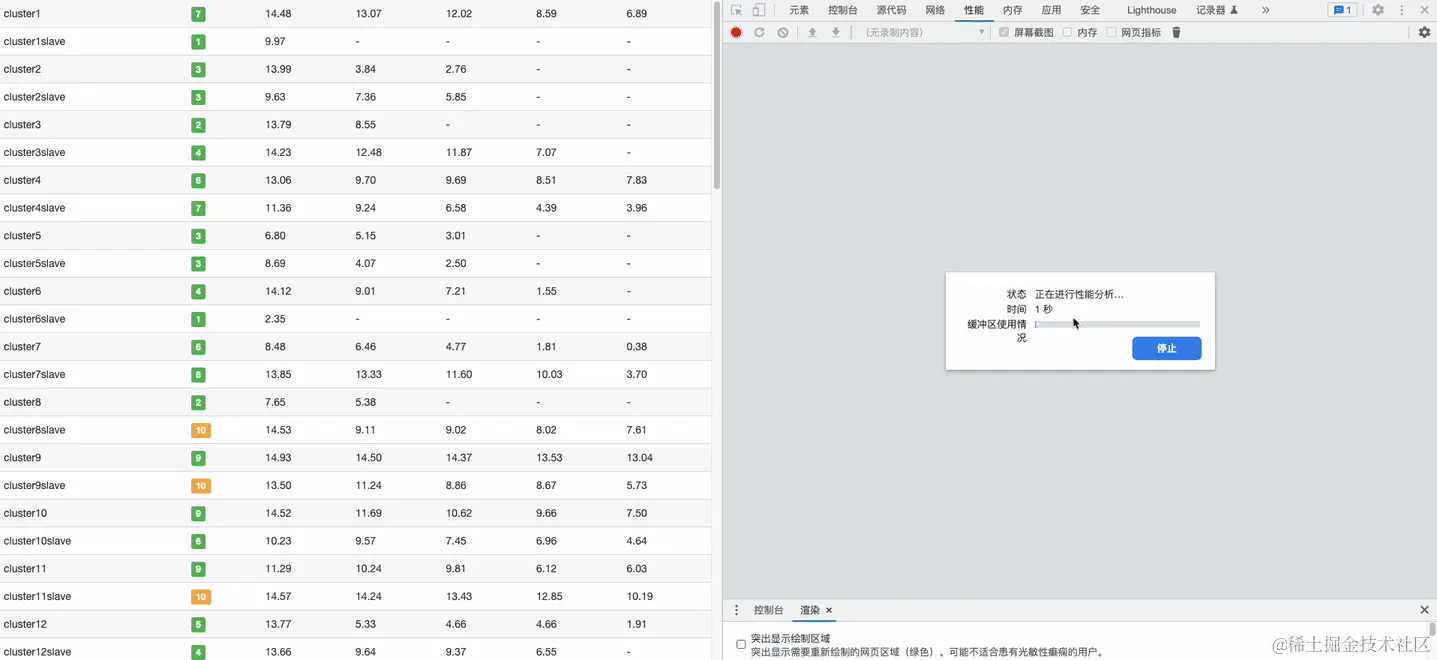The height and width of the screenshot is (660, 1437).
Task: Switch to the 内存 panel tab
Action: pyautogui.click(x=1012, y=9)
